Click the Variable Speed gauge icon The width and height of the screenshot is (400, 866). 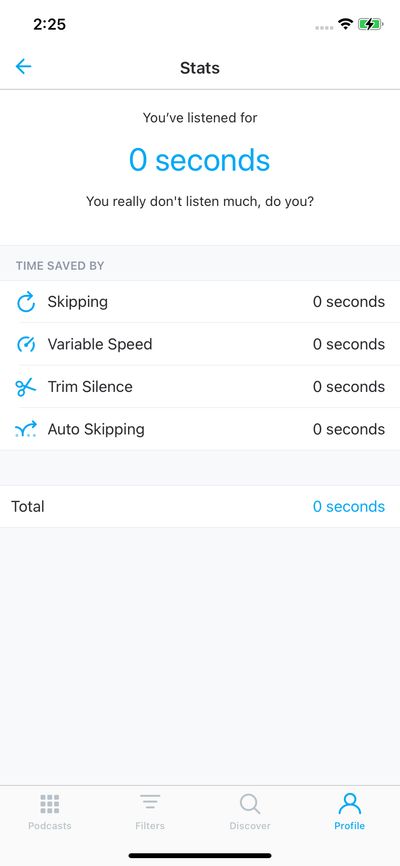[25, 344]
